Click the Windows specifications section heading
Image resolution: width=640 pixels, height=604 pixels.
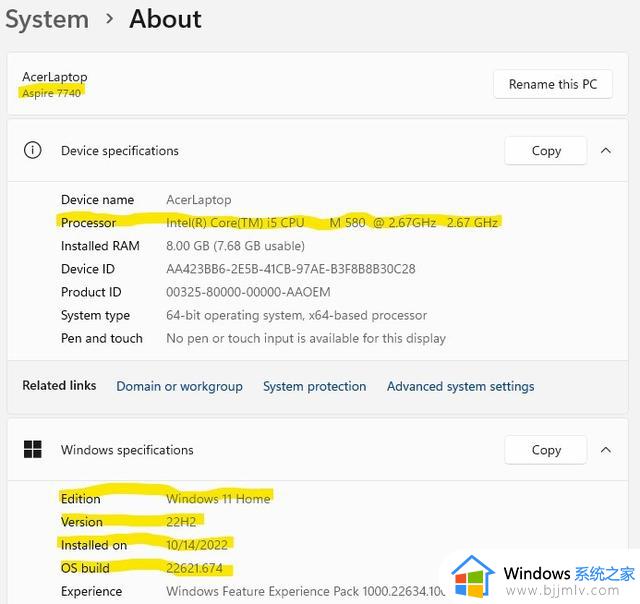coord(127,450)
